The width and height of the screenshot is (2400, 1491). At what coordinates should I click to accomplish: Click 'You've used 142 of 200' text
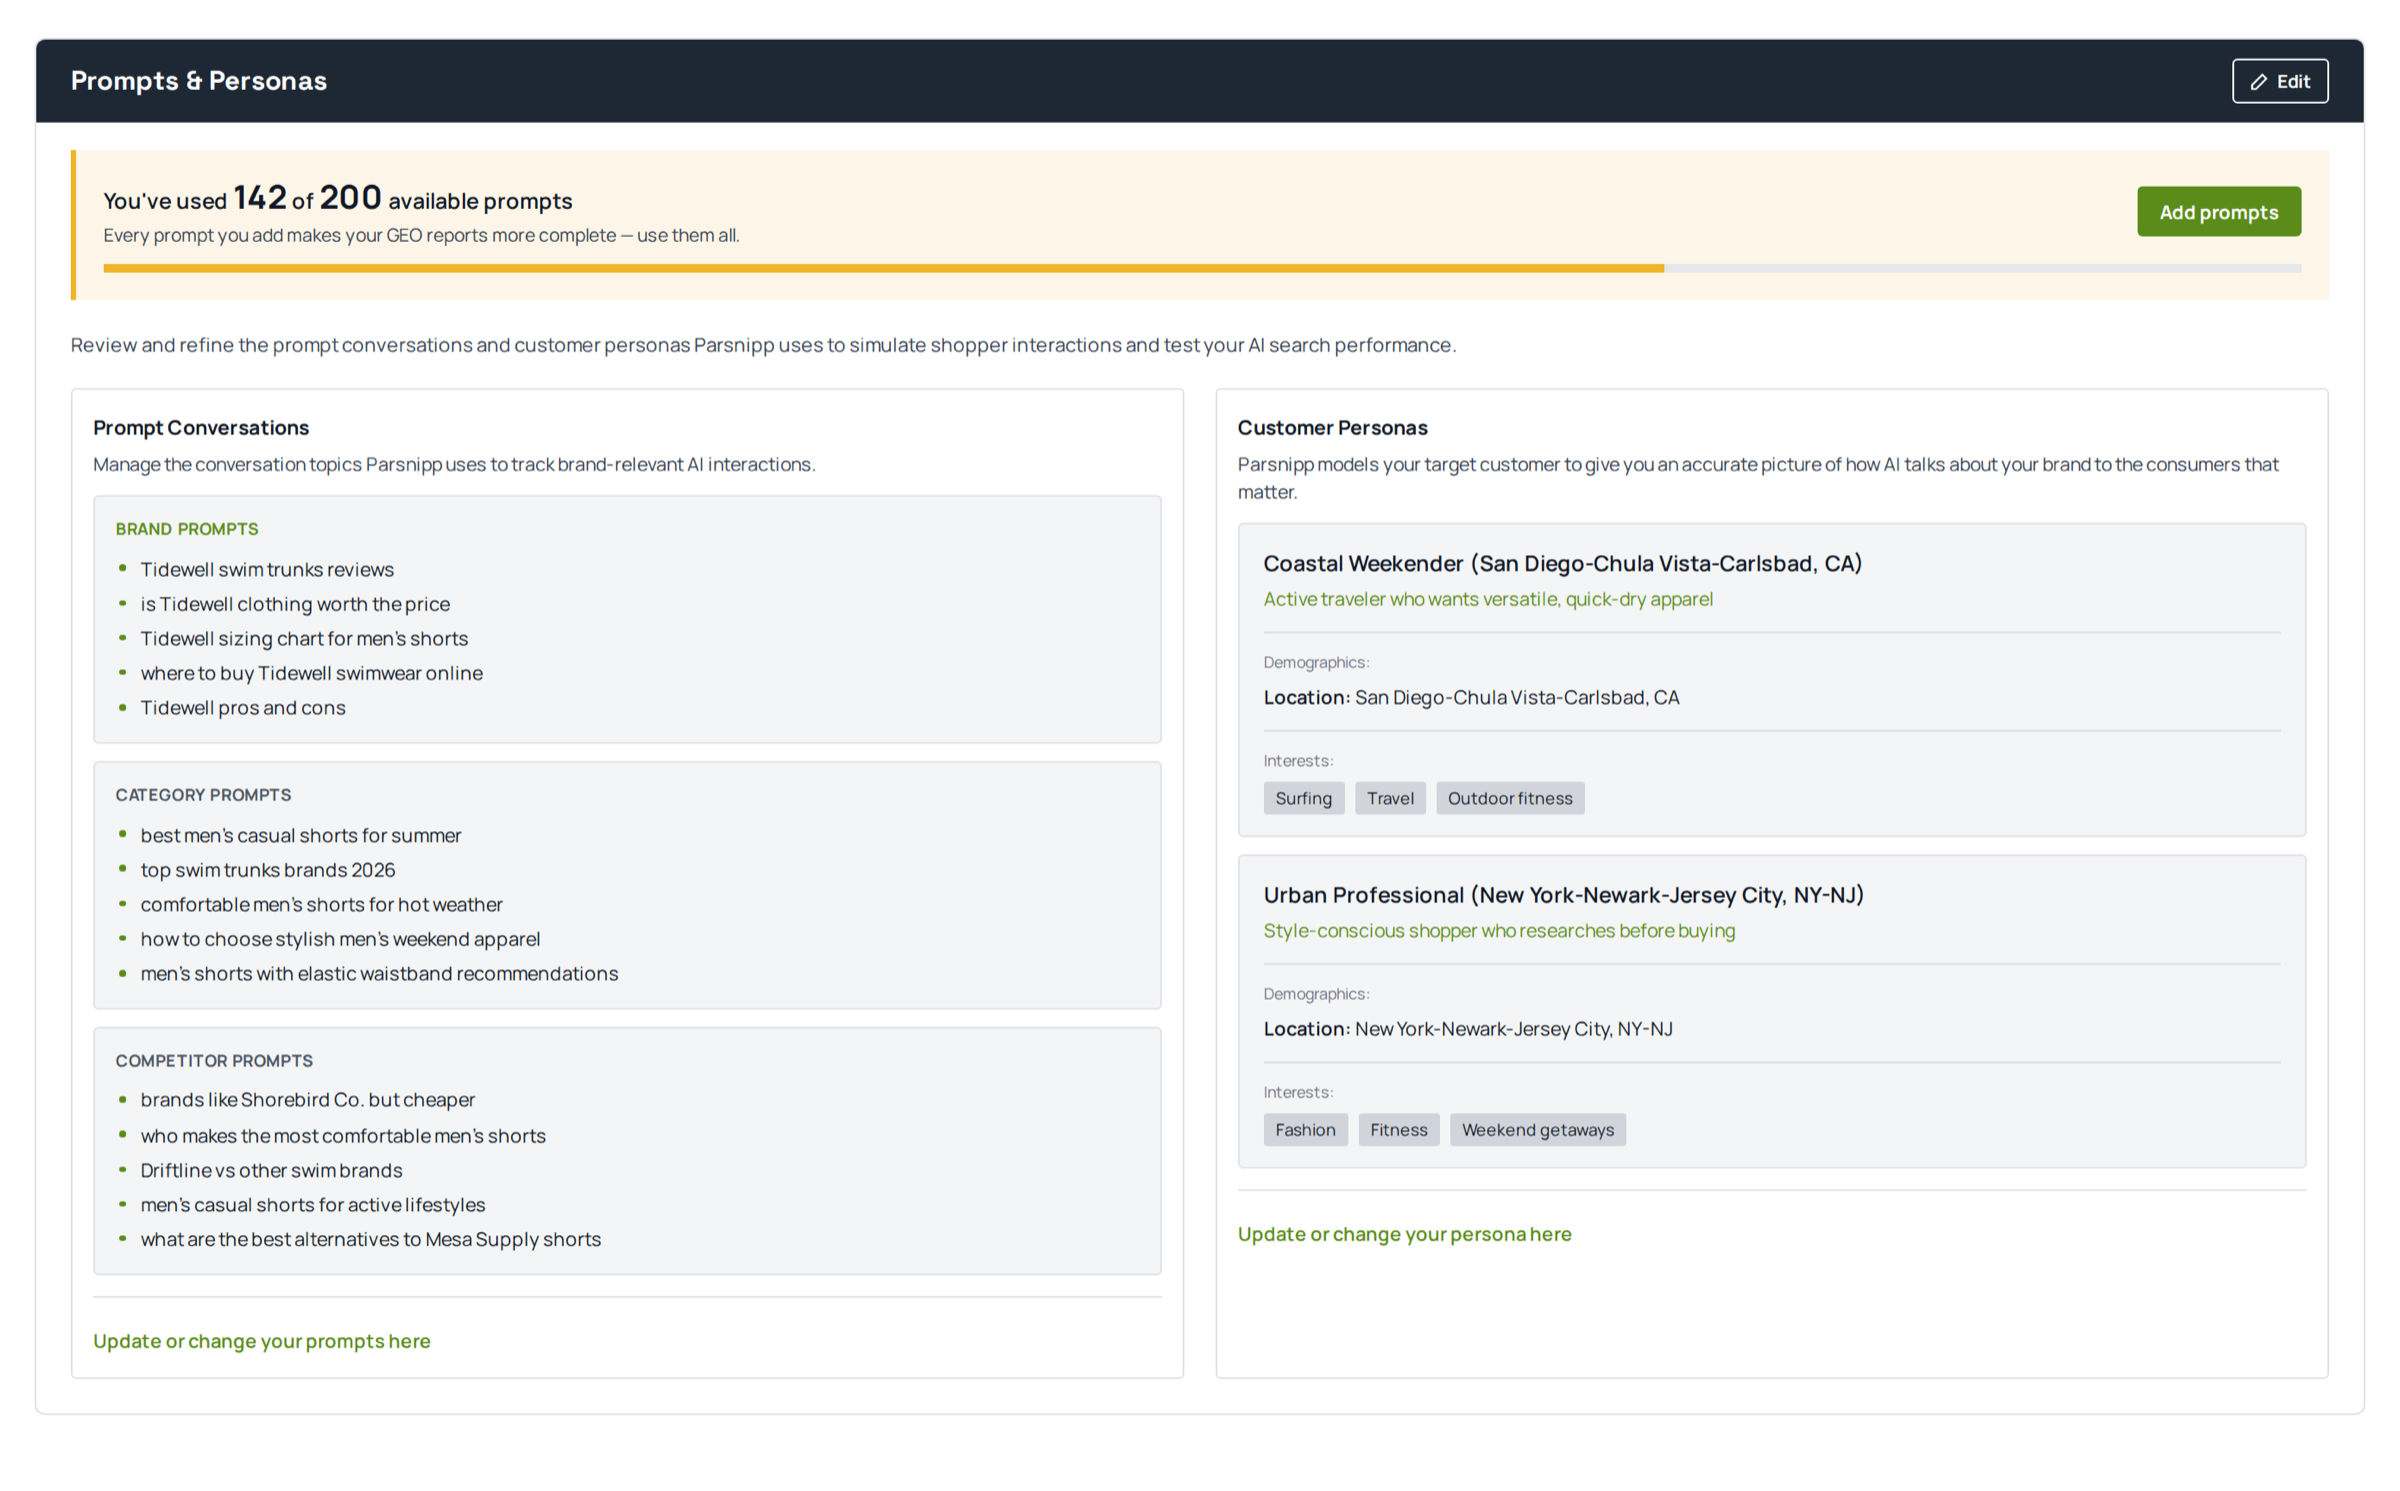point(242,198)
